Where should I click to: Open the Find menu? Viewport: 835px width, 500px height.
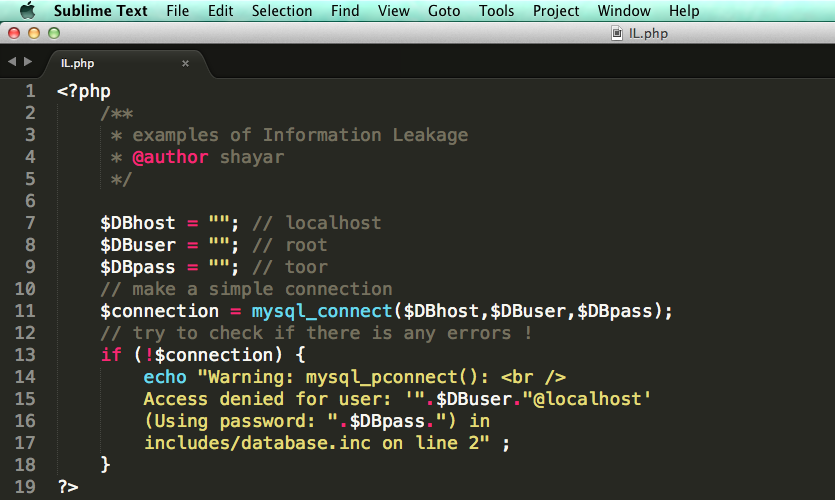click(x=345, y=11)
